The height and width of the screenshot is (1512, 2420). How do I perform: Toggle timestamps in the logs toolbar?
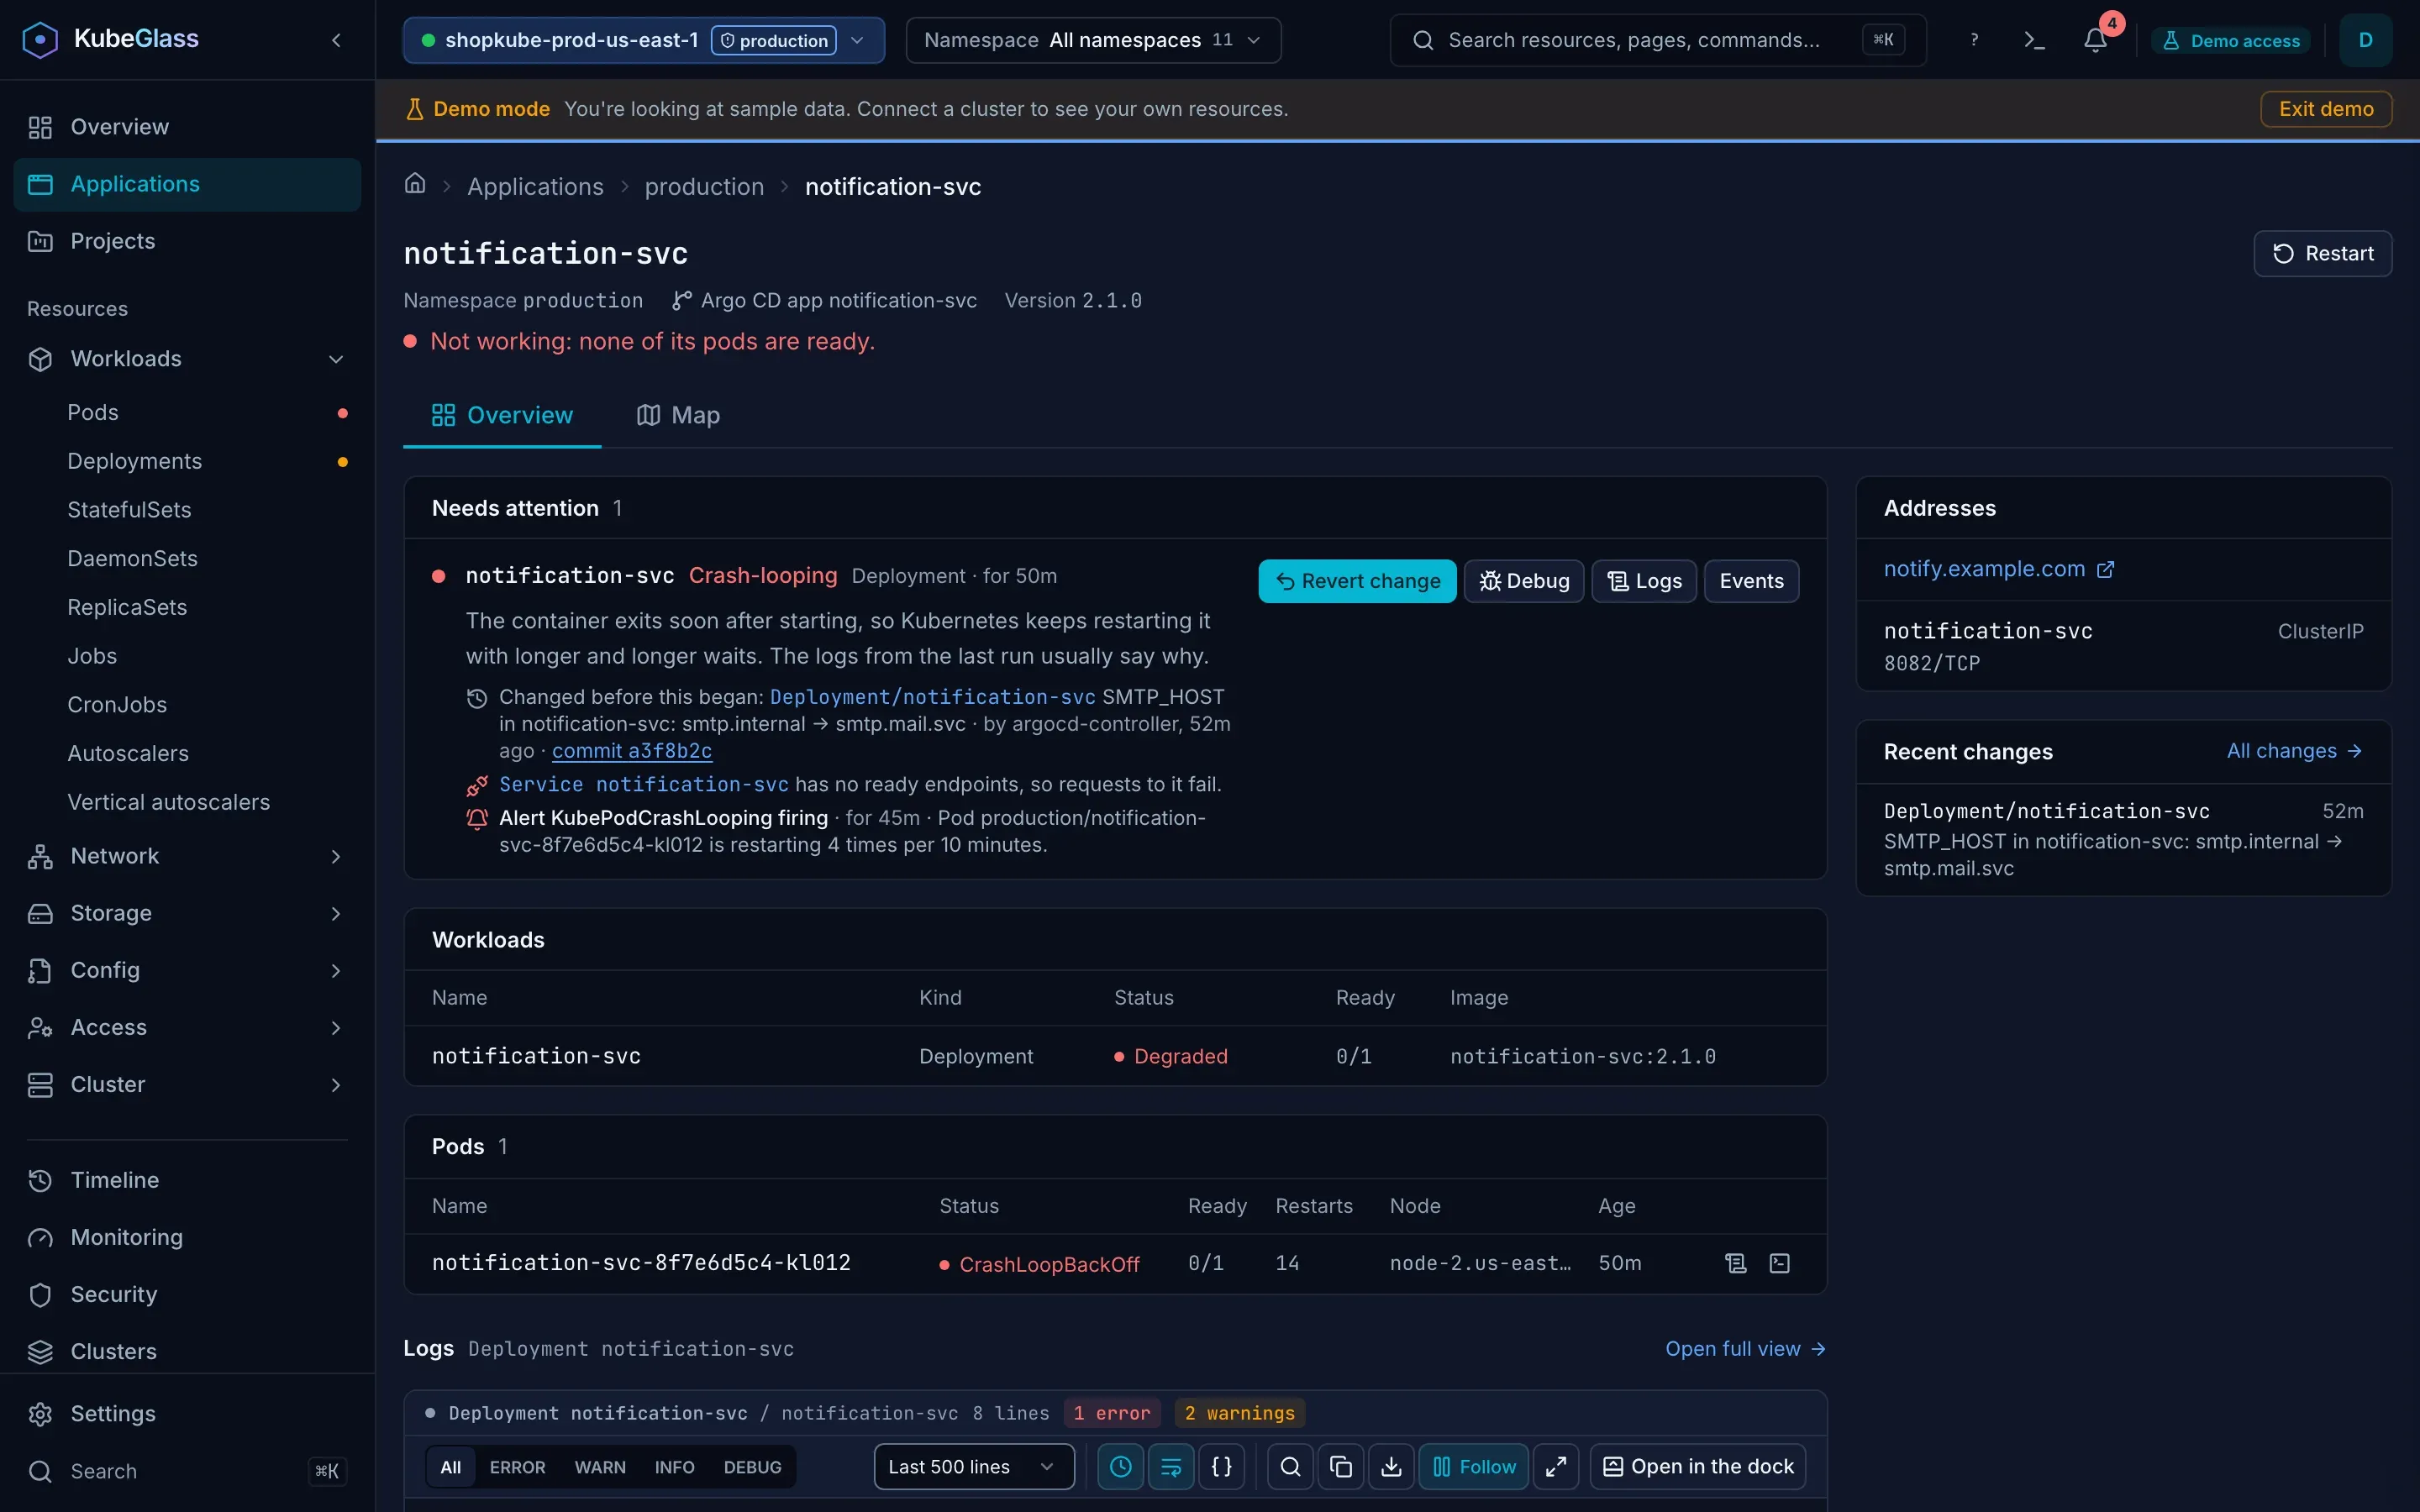(x=1120, y=1466)
